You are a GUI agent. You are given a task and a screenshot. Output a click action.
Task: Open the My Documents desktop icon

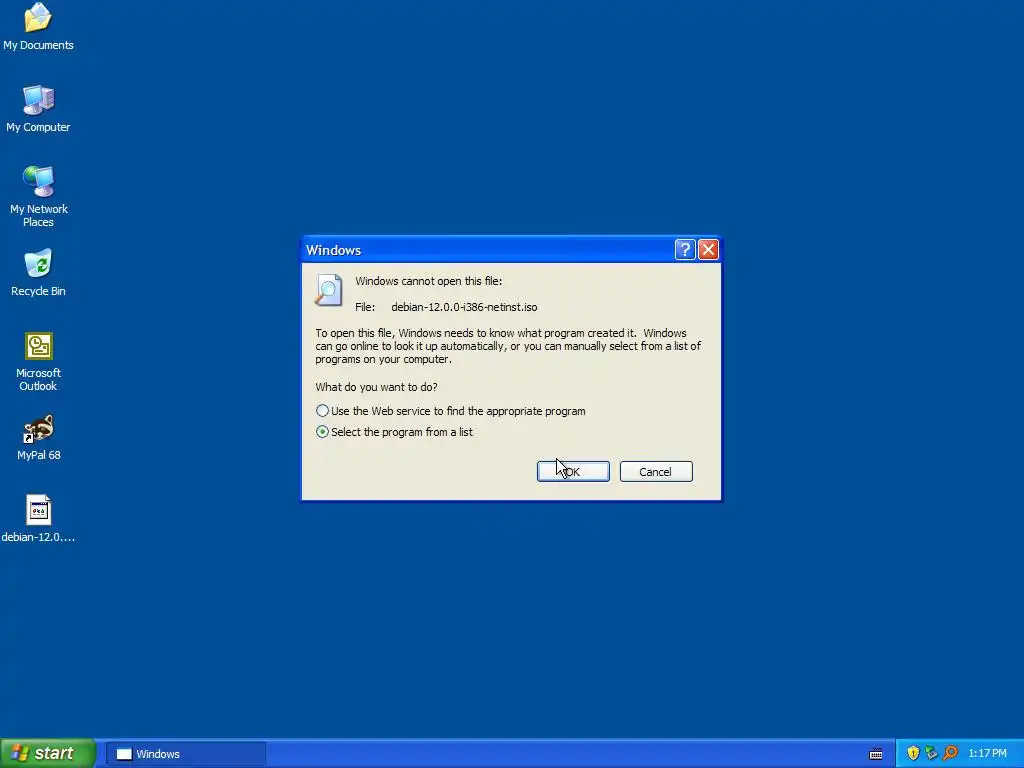pos(38,26)
